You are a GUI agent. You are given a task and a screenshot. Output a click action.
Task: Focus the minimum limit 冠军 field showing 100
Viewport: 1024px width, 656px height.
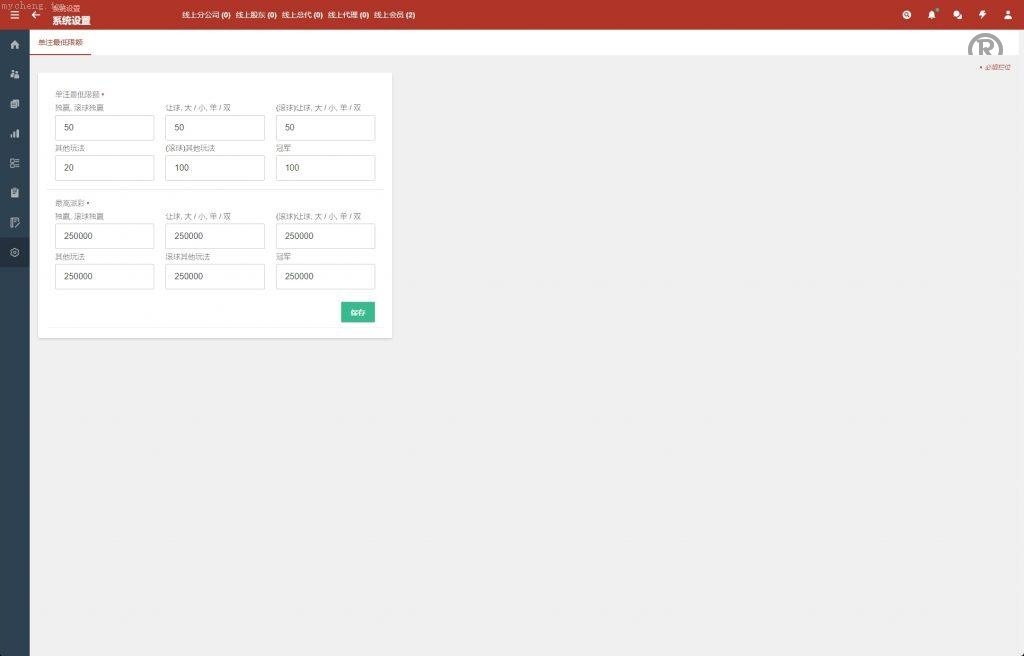point(325,168)
